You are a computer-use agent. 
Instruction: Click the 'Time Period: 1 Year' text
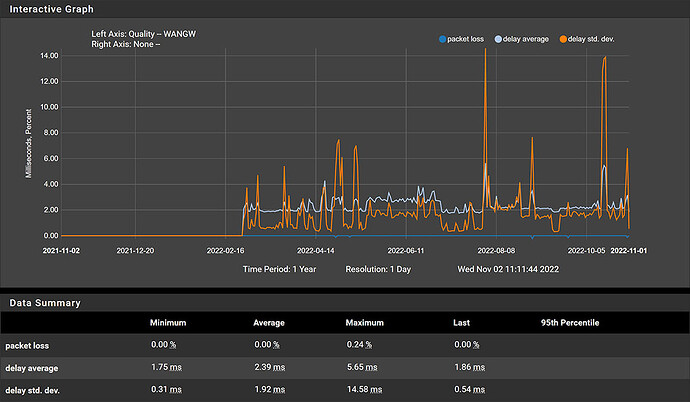click(279, 269)
